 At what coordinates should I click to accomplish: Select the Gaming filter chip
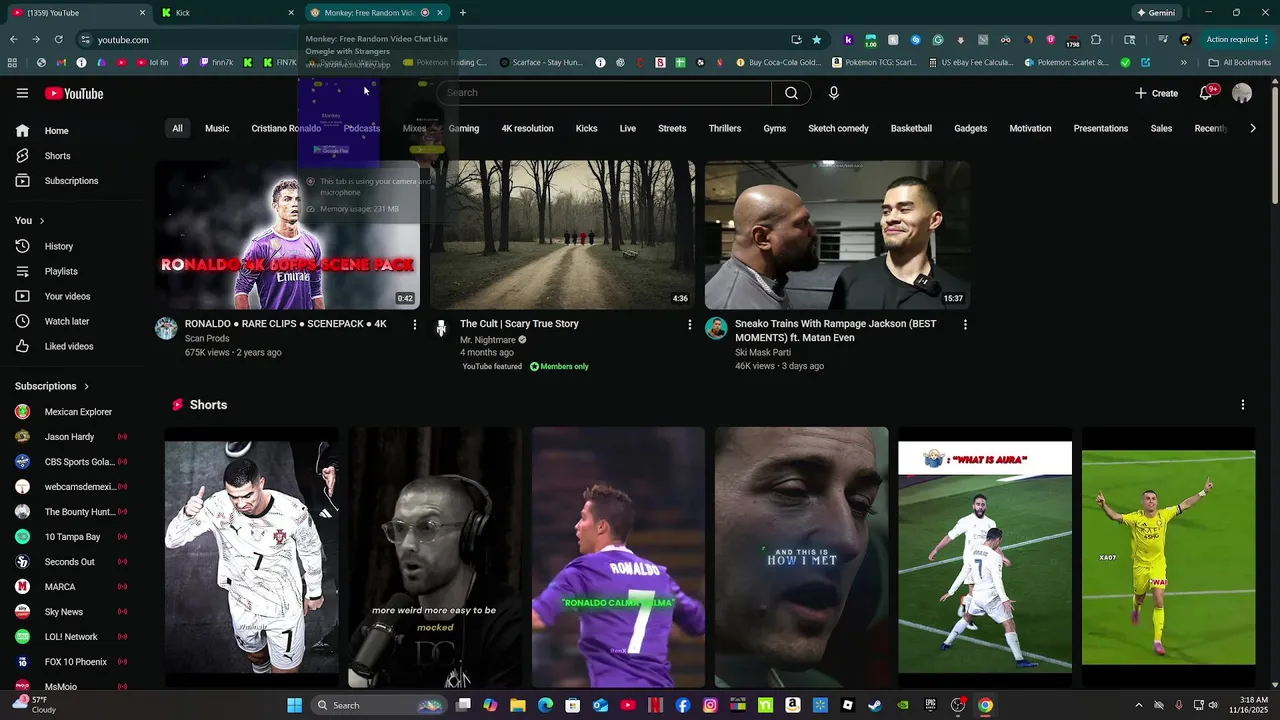pyautogui.click(x=464, y=129)
